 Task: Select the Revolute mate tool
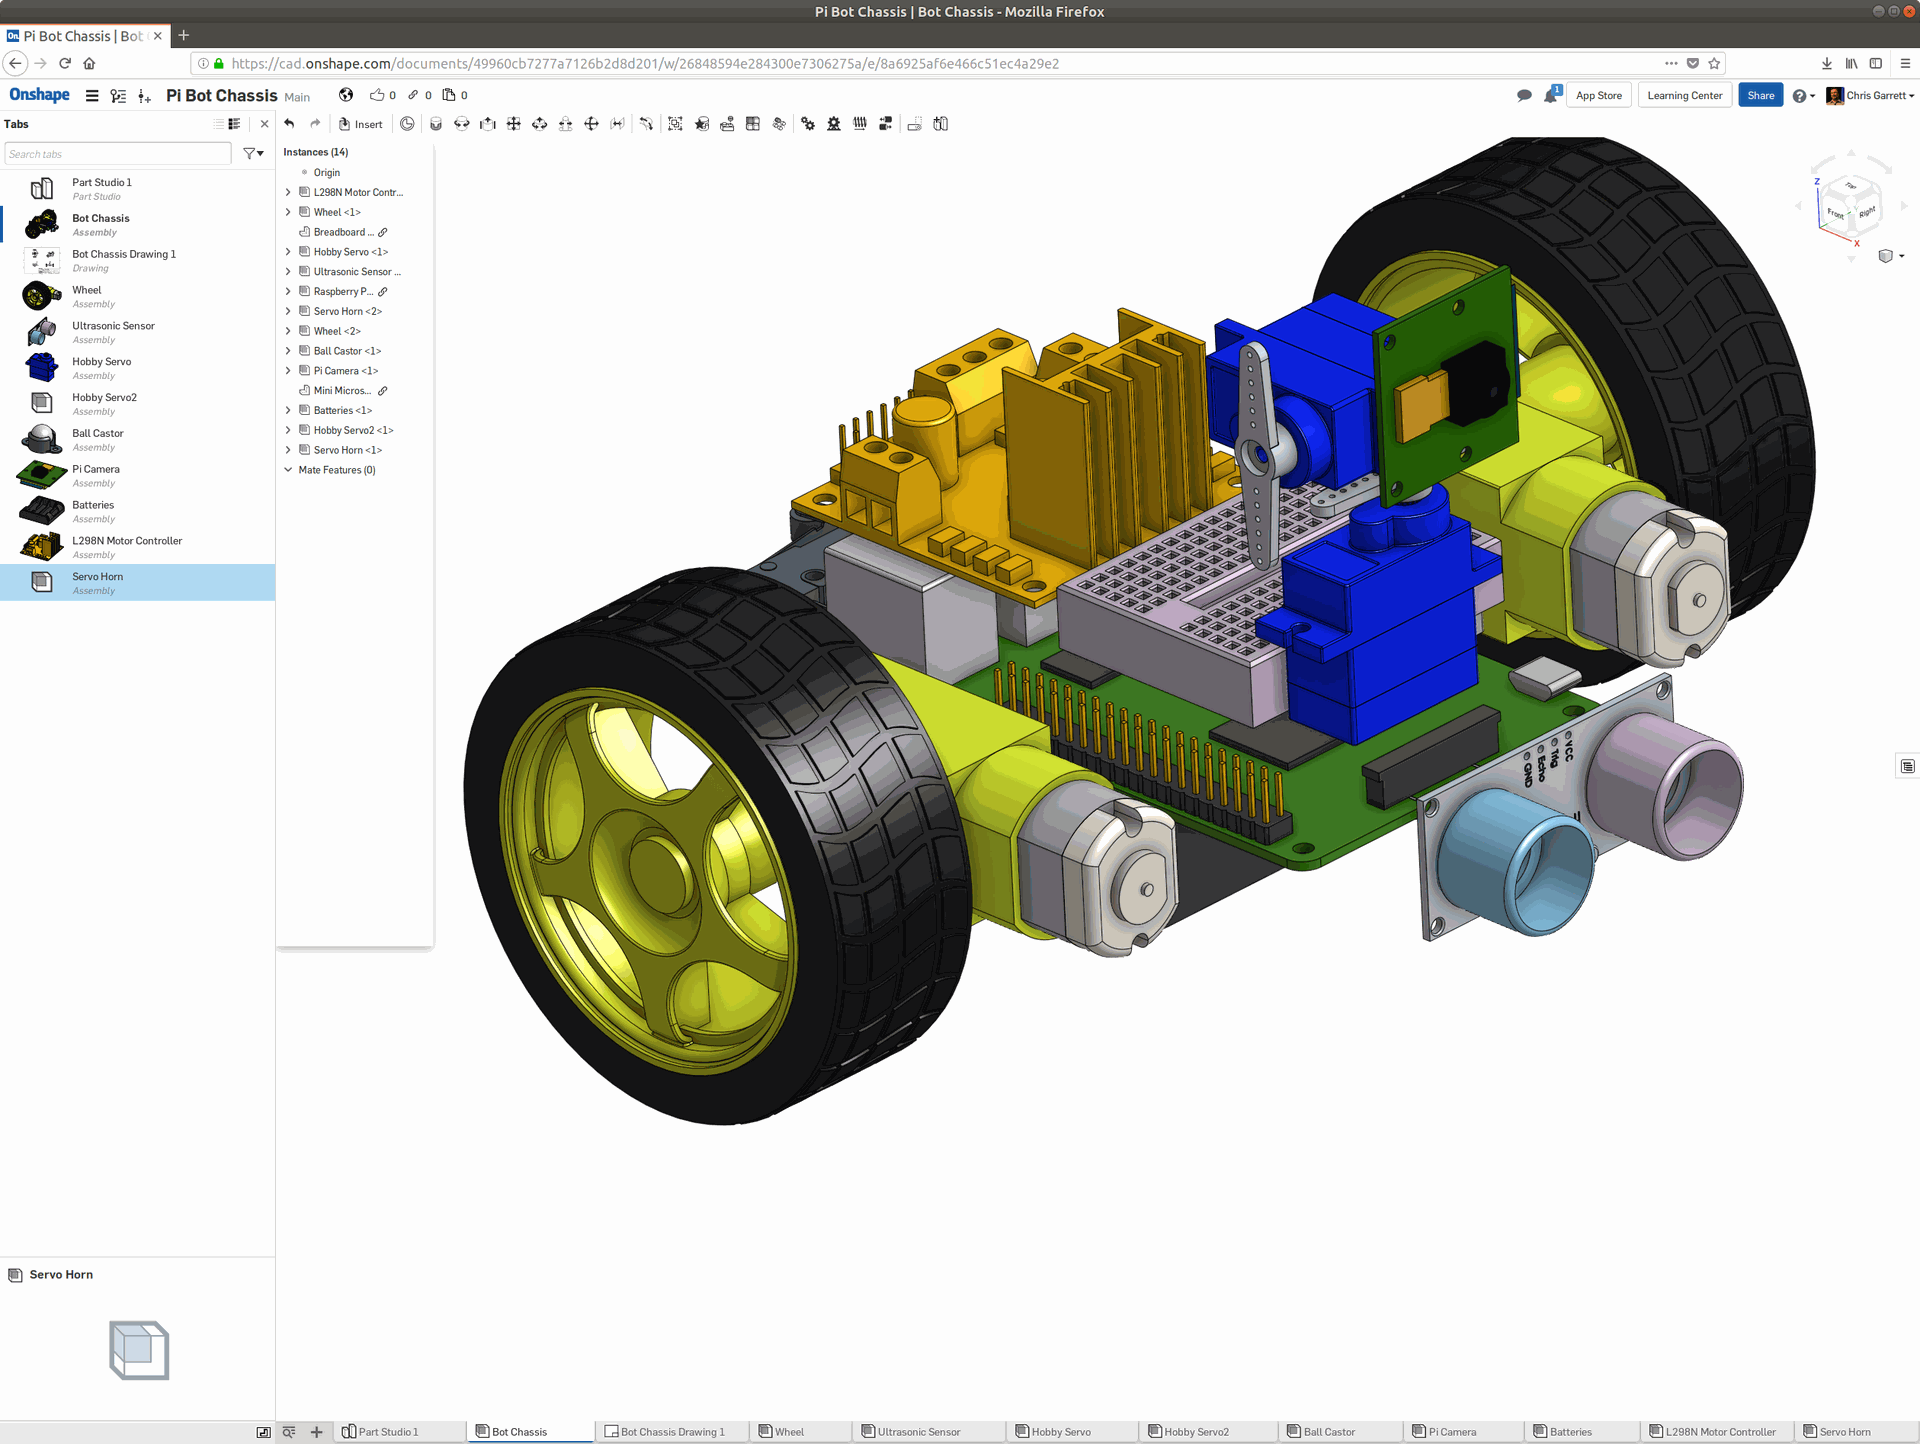coord(461,124)
